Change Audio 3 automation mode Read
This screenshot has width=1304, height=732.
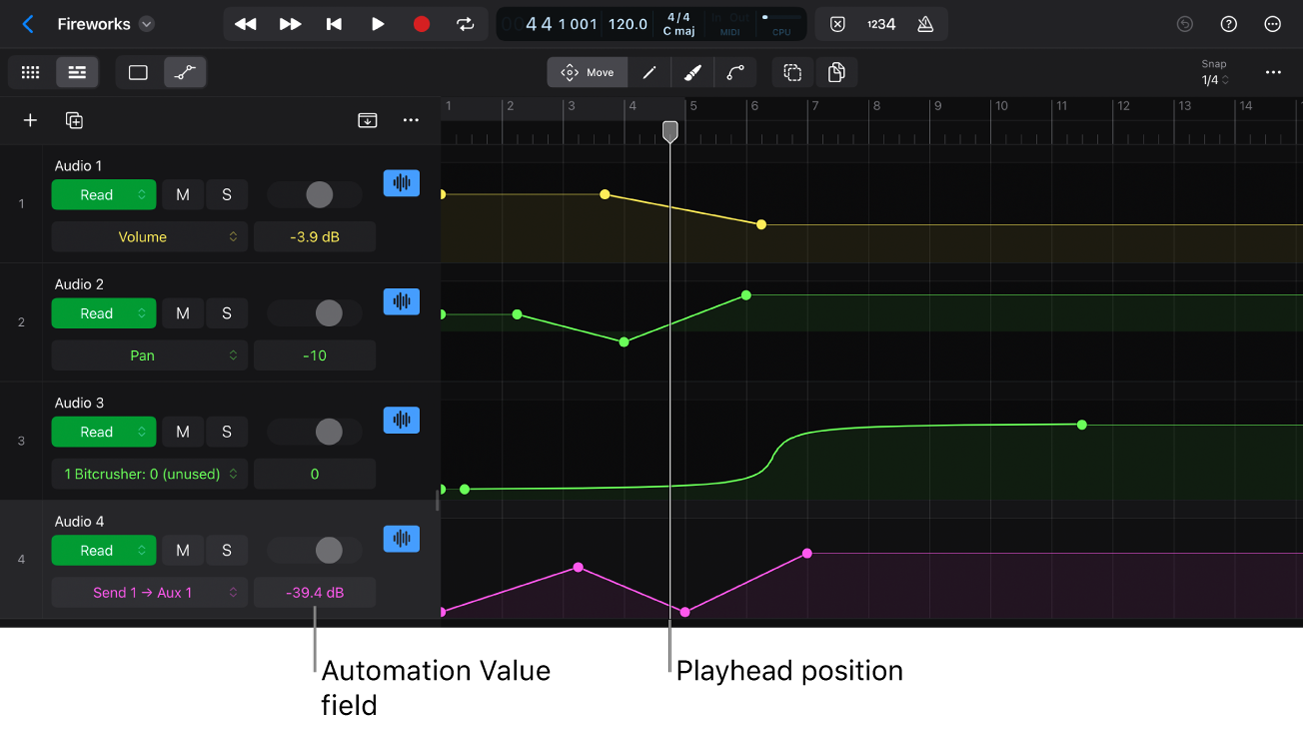(104, 432)
